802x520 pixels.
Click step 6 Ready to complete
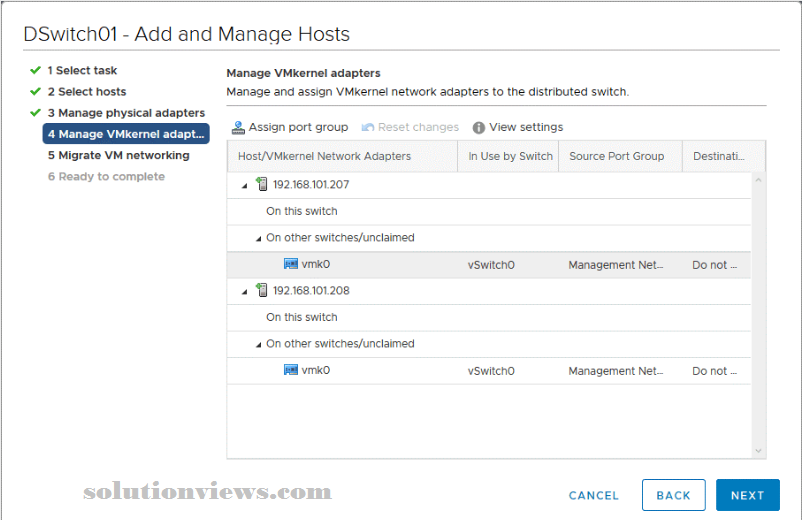click(106, 176)
